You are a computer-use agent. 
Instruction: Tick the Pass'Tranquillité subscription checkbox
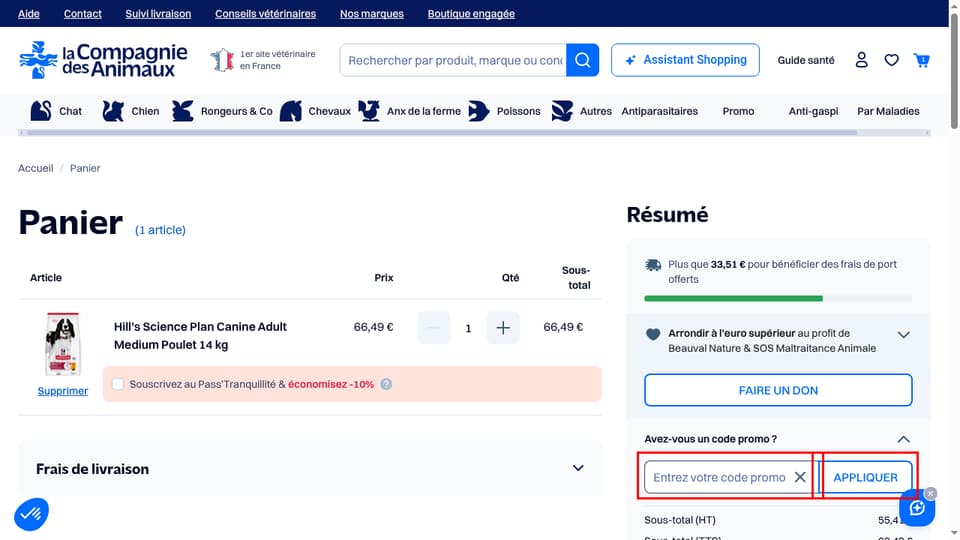point(118,384)
